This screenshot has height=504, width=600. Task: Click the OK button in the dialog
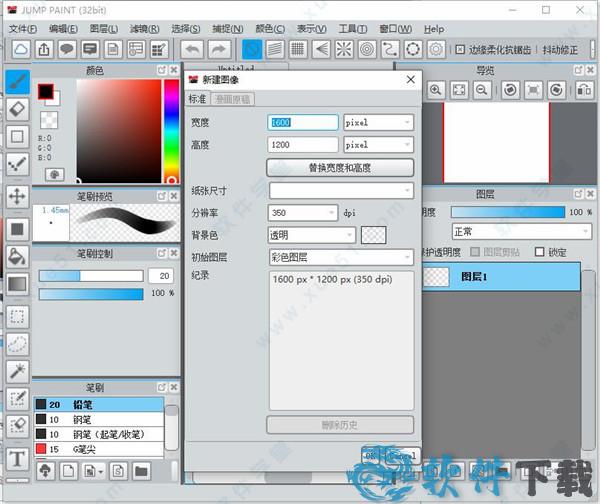369,453
